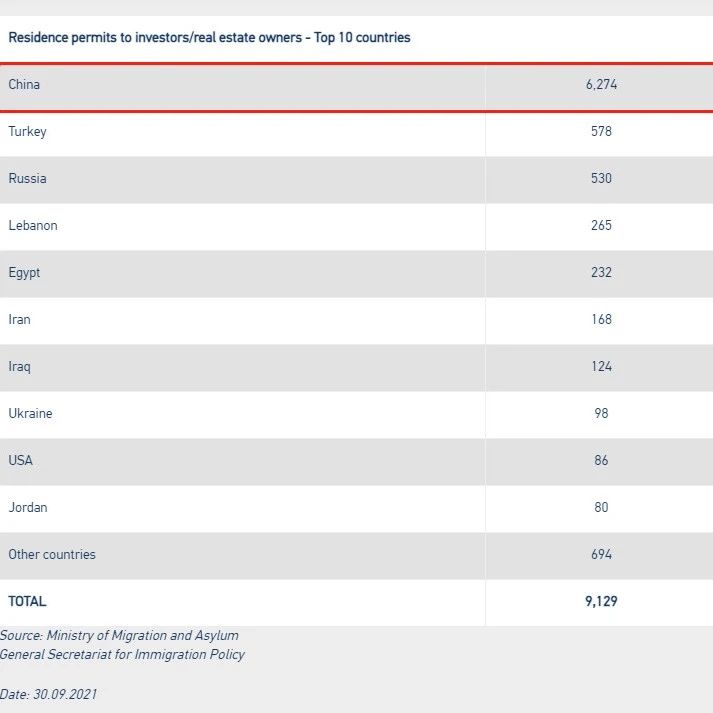Click the 86 value for USA
This screenshot has width=713, height=713.
coord(601,460)
